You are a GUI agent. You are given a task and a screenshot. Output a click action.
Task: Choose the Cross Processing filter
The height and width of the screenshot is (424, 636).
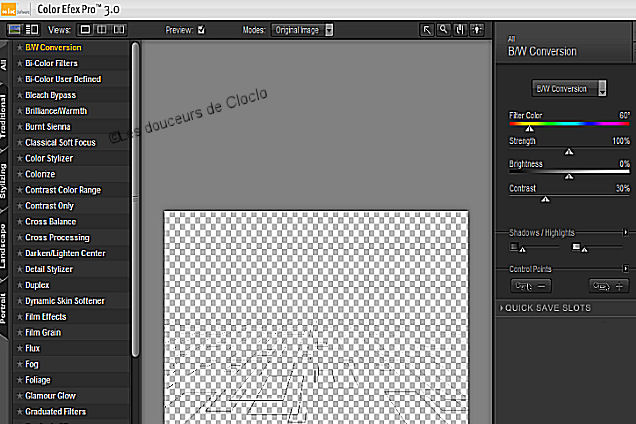tap(57, 238)
